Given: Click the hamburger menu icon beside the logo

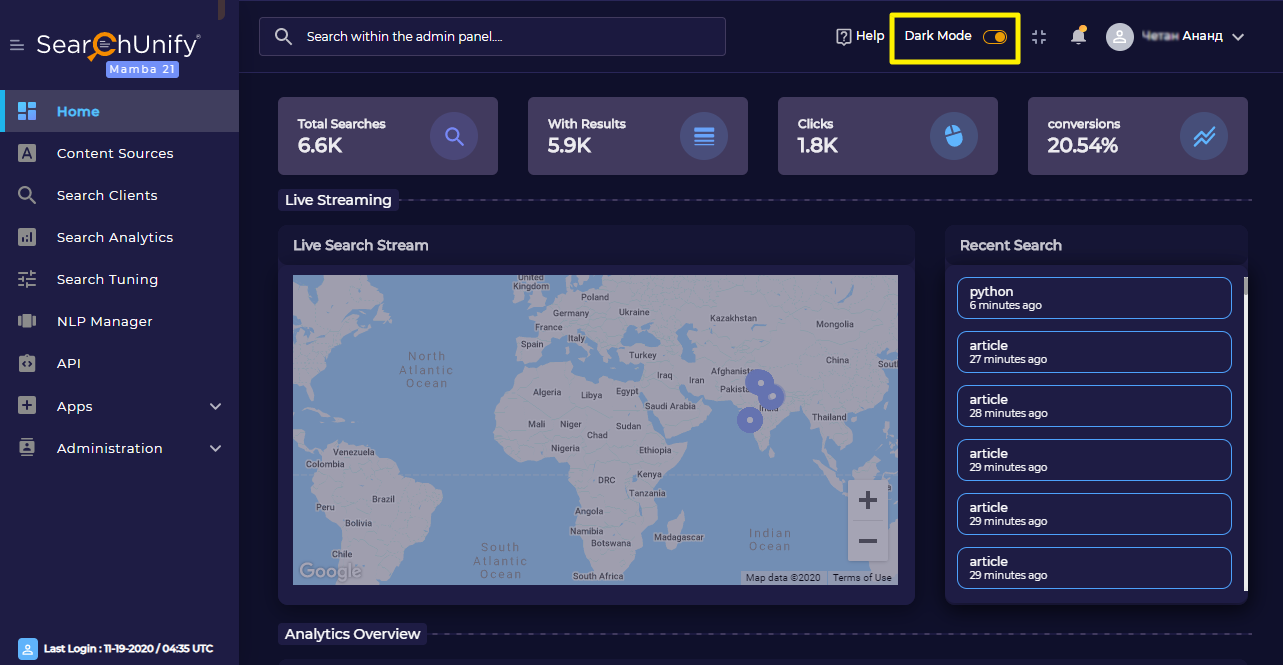Looking at the screenshot, I should tap(16, 45).
